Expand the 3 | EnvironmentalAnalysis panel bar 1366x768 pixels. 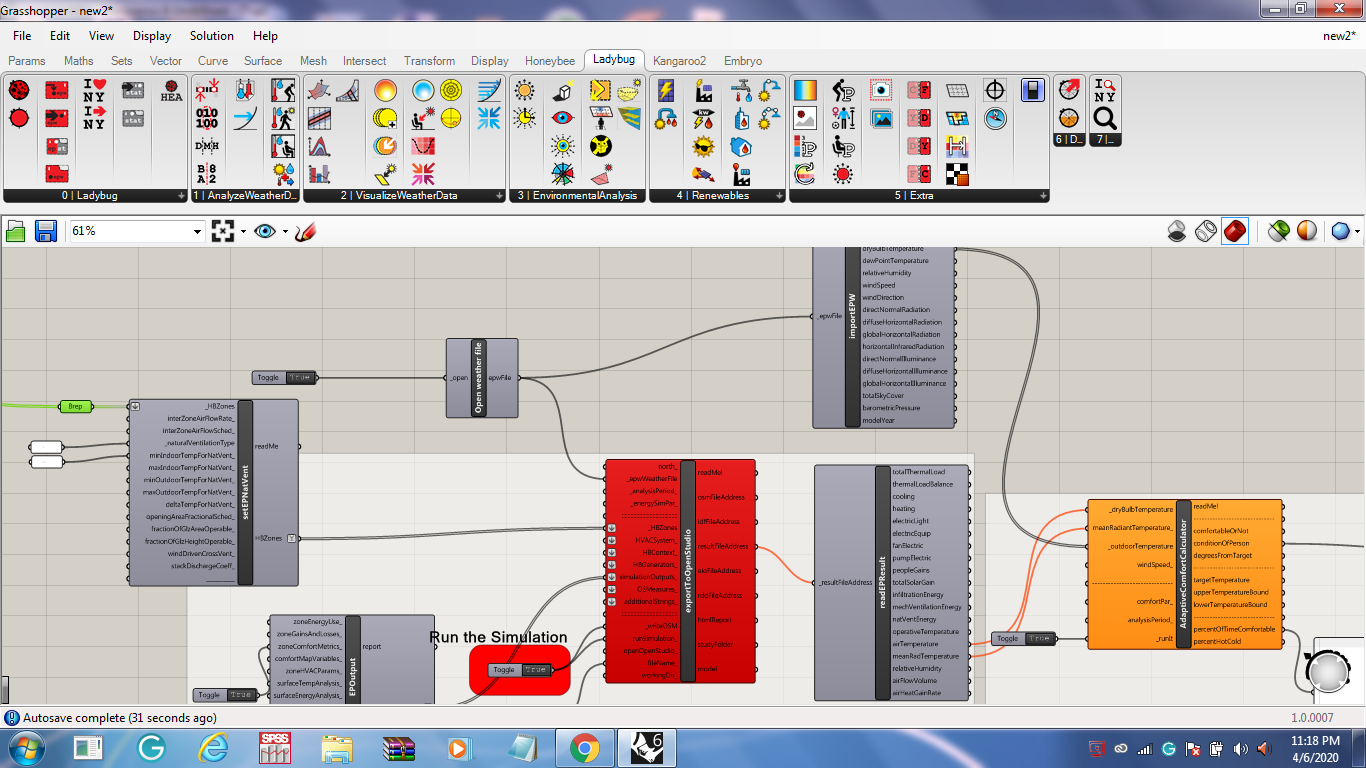(x=577, y=196)
